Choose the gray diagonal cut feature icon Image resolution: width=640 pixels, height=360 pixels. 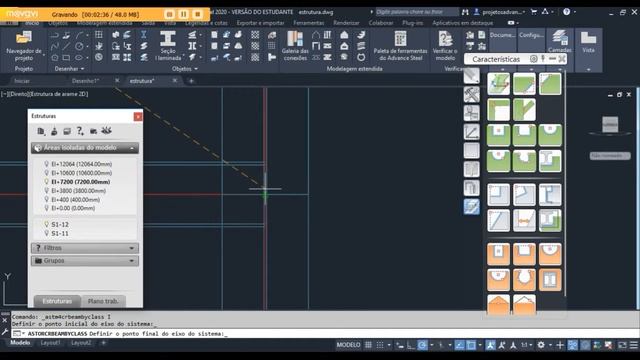[x=498, y=220]
